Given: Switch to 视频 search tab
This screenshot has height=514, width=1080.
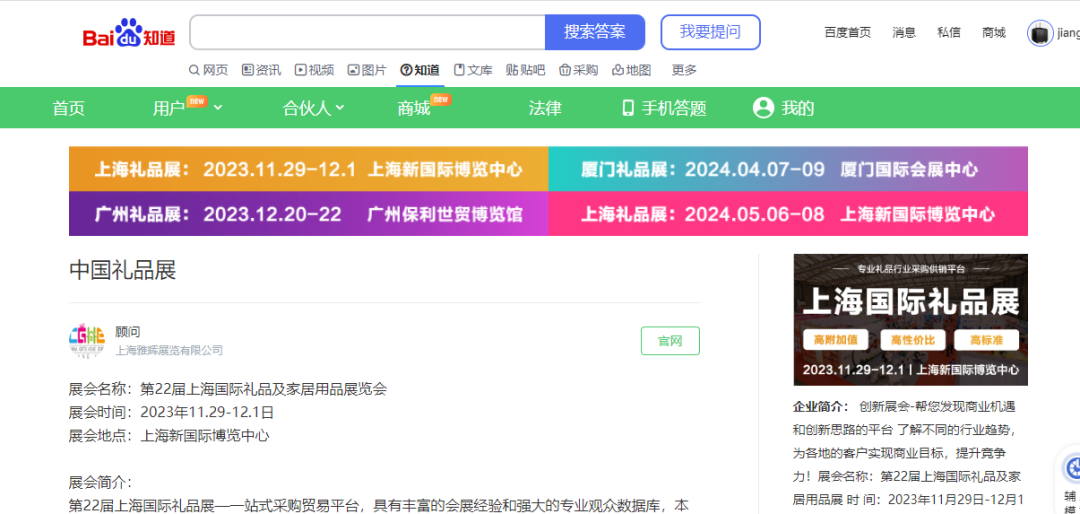Looking at the screenshot, I should pos(314,70).
